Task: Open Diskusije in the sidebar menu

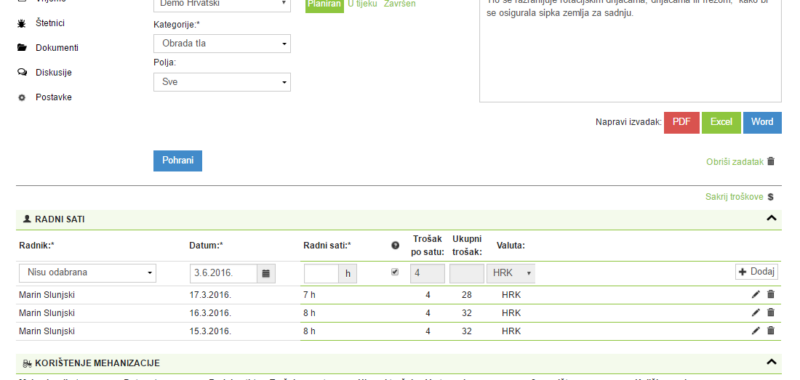Action: tap(54, 72)
